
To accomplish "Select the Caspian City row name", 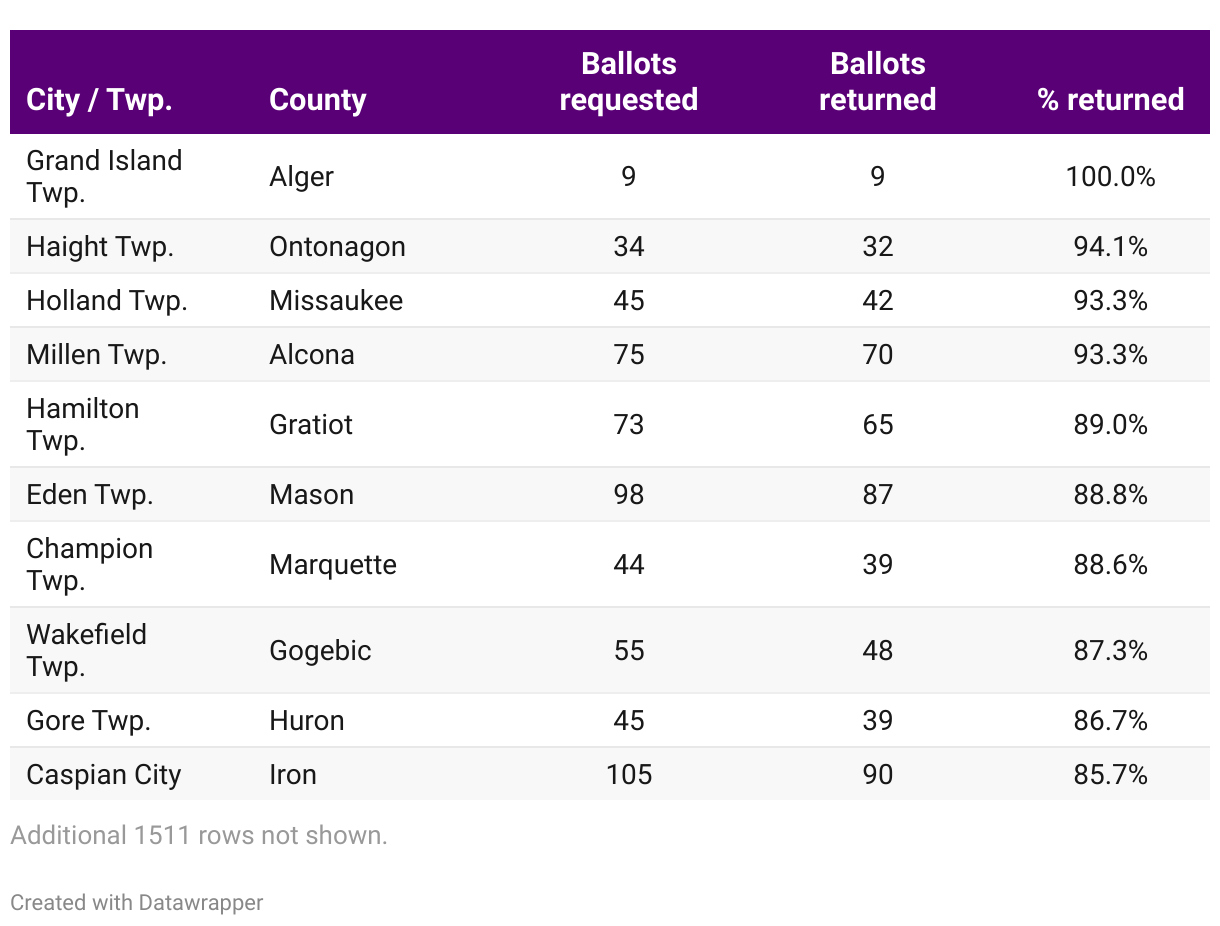I will click(104, 775).
